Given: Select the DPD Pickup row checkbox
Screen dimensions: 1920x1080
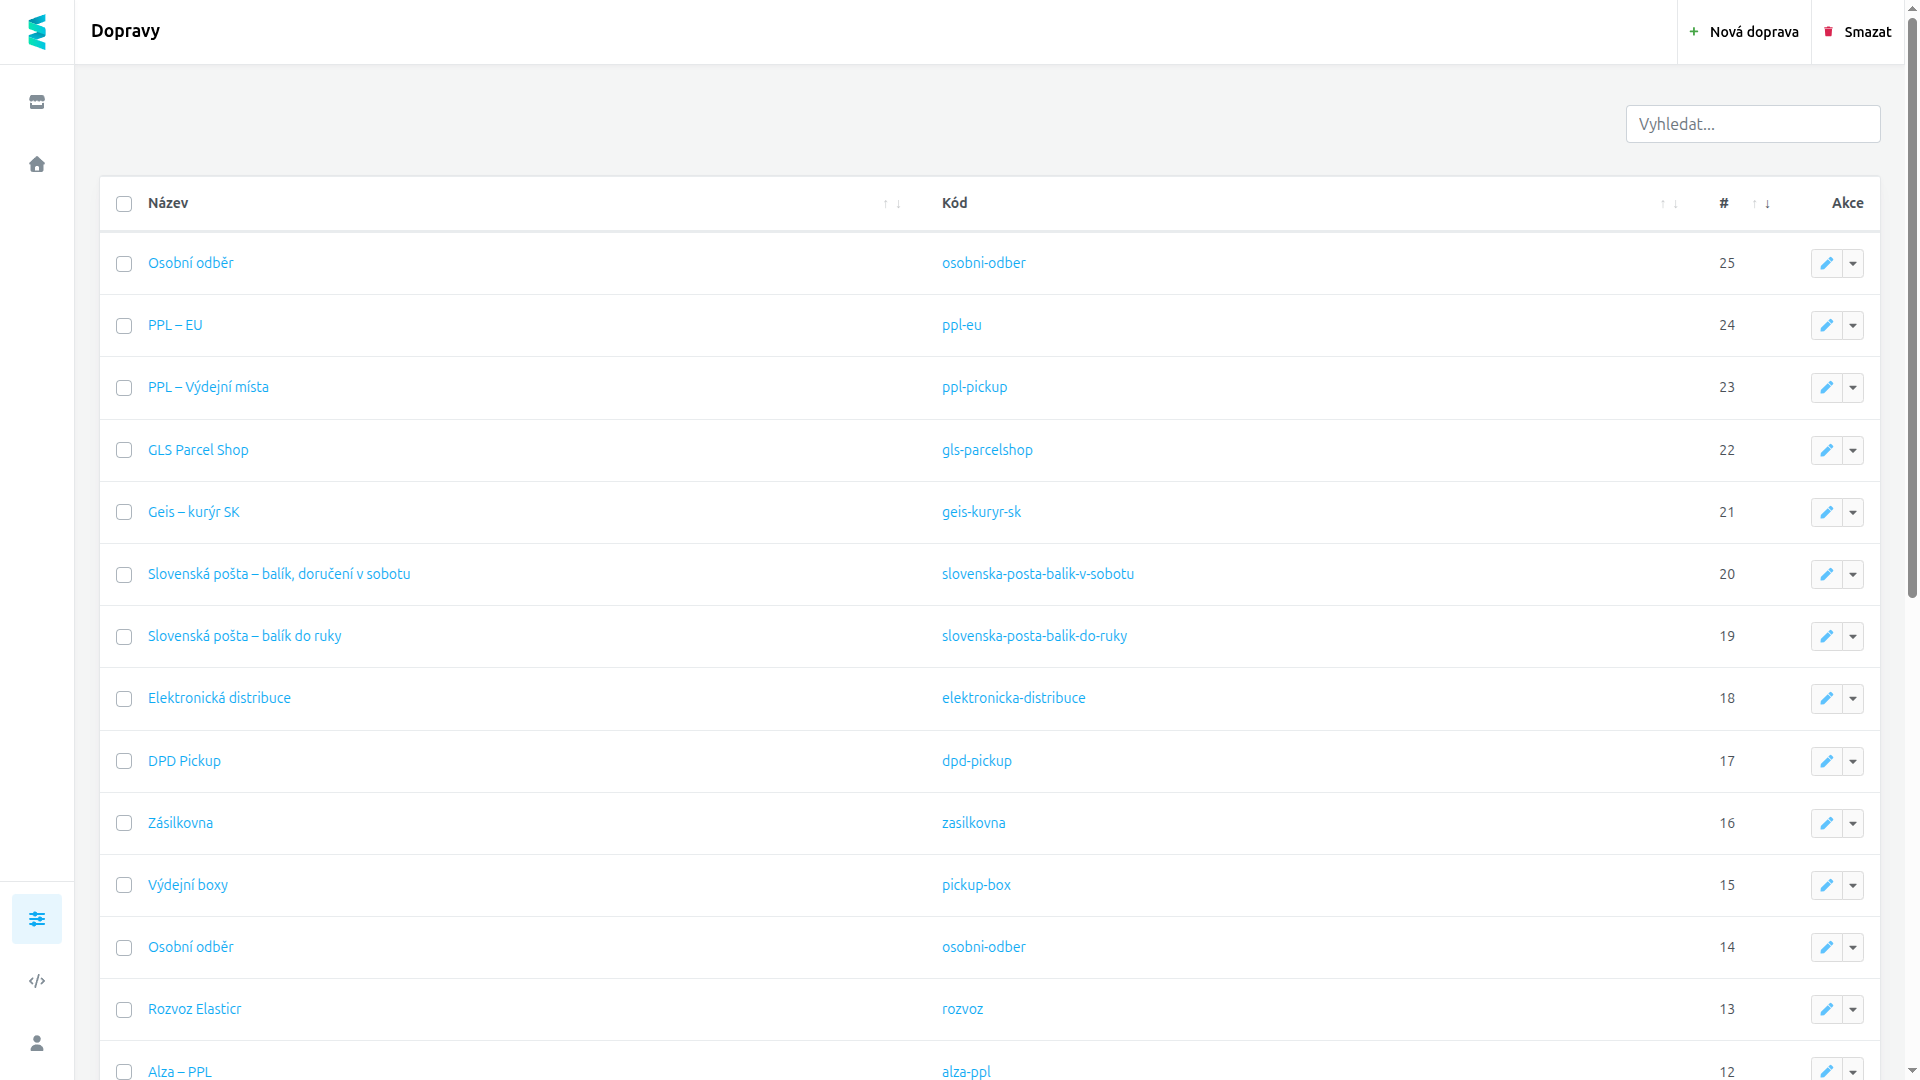Looking at the screenshot, I should pos(124,761).
